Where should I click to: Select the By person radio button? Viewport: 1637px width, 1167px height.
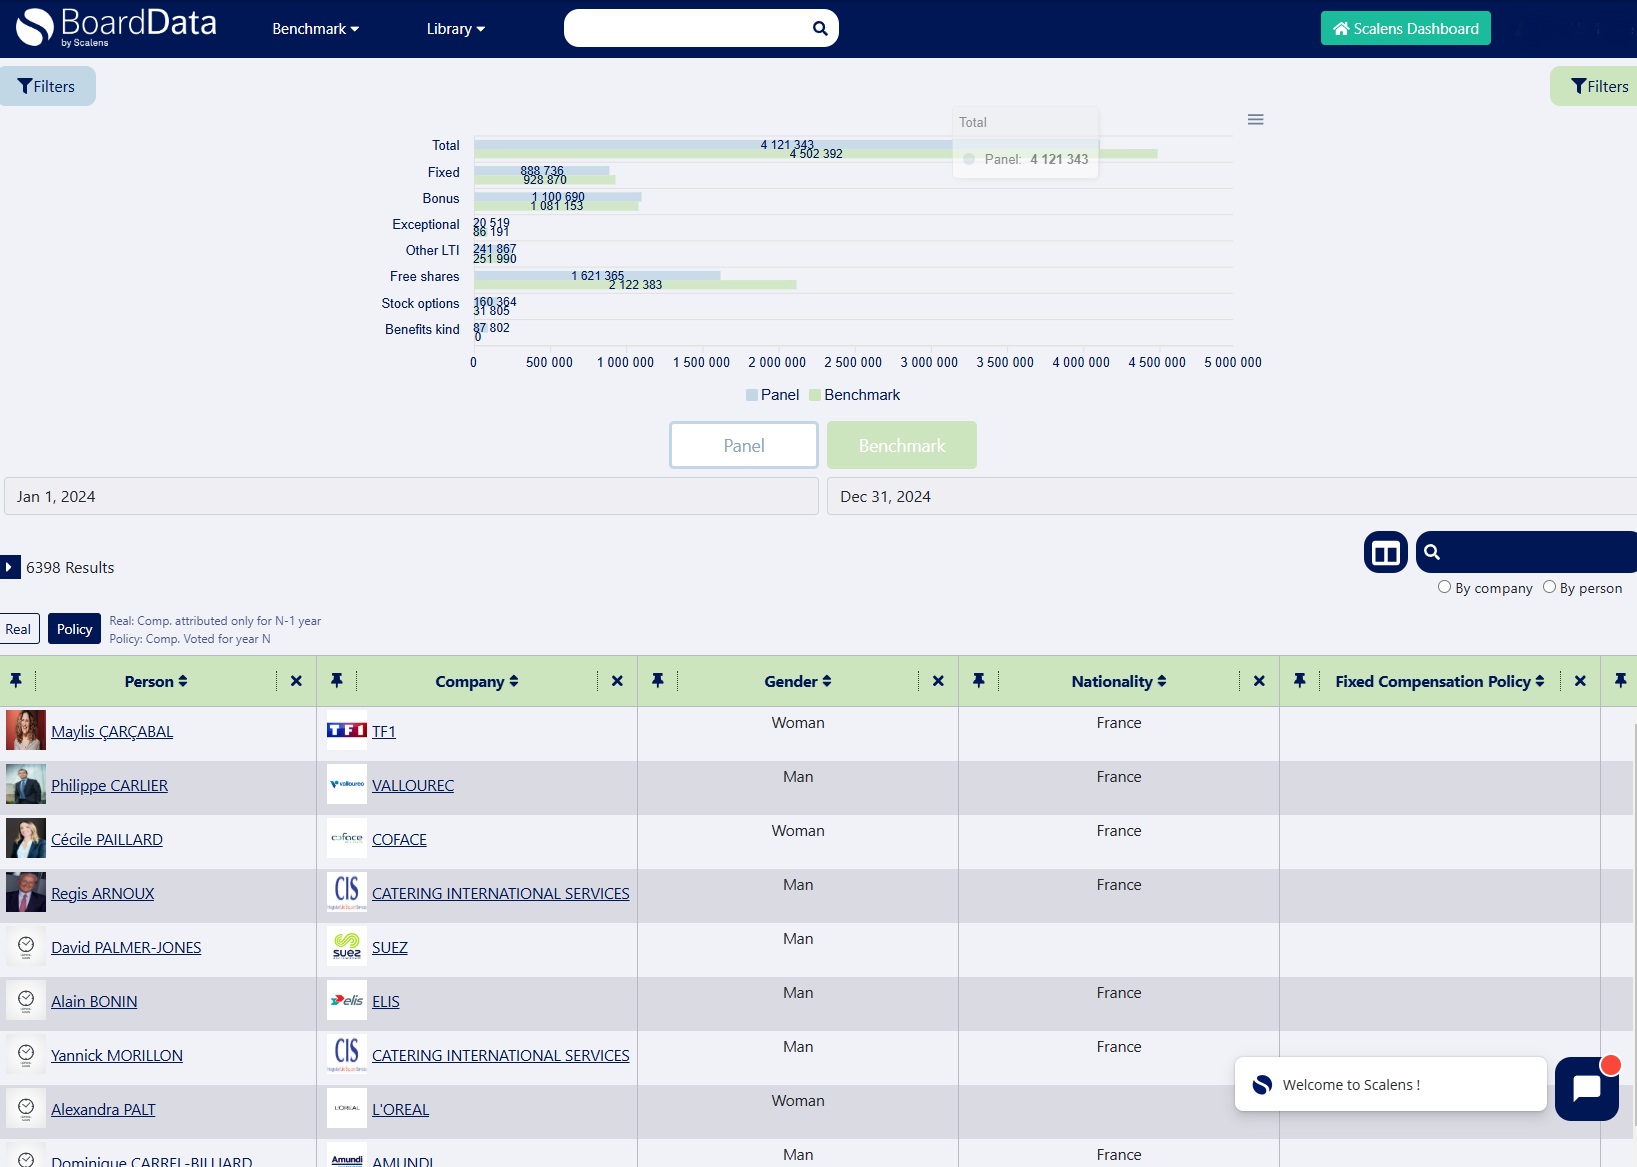click(1549, 588)
